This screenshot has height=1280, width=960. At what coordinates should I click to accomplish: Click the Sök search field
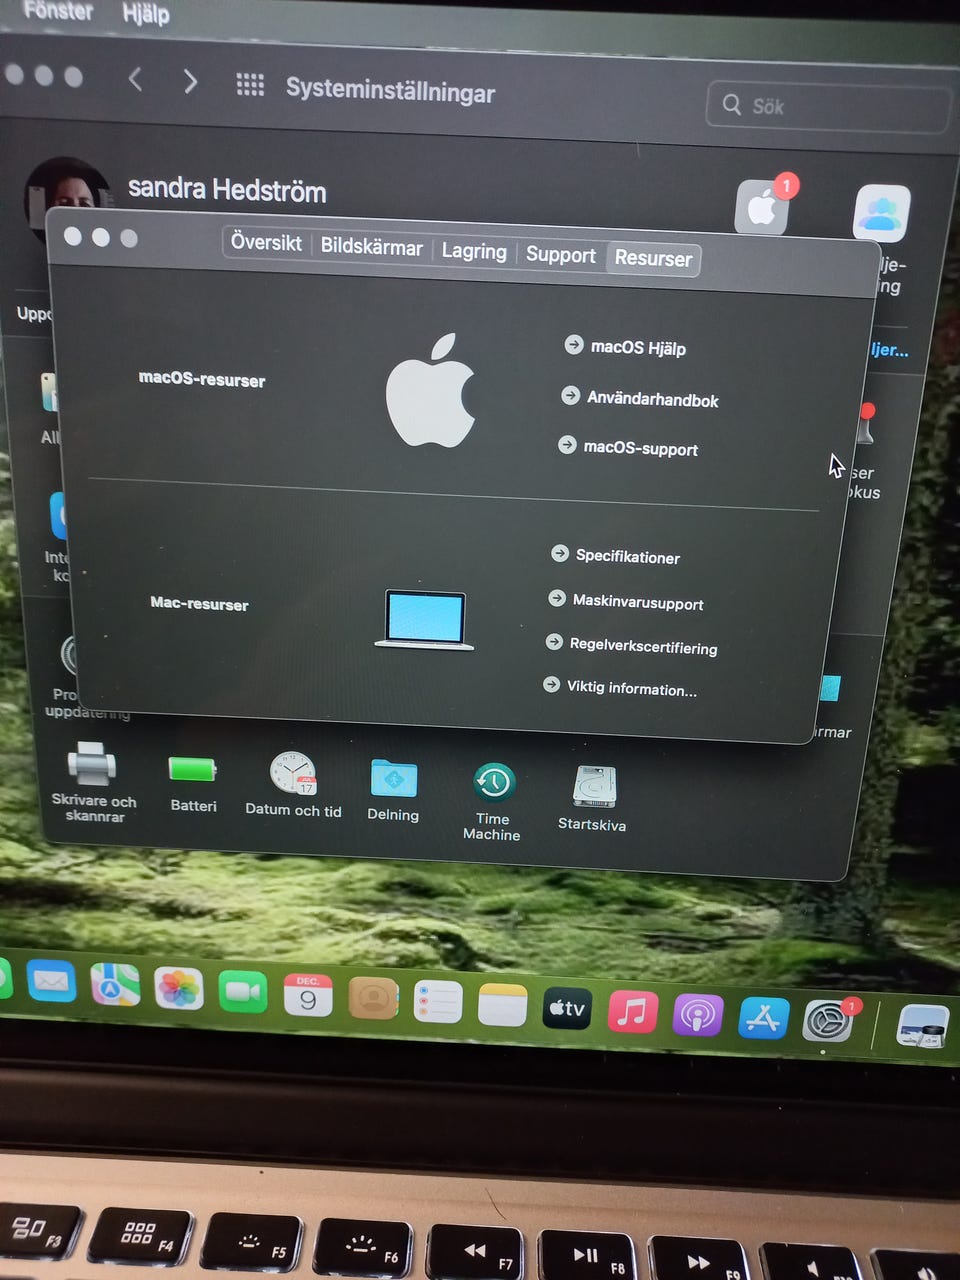[x=827, y=107]
